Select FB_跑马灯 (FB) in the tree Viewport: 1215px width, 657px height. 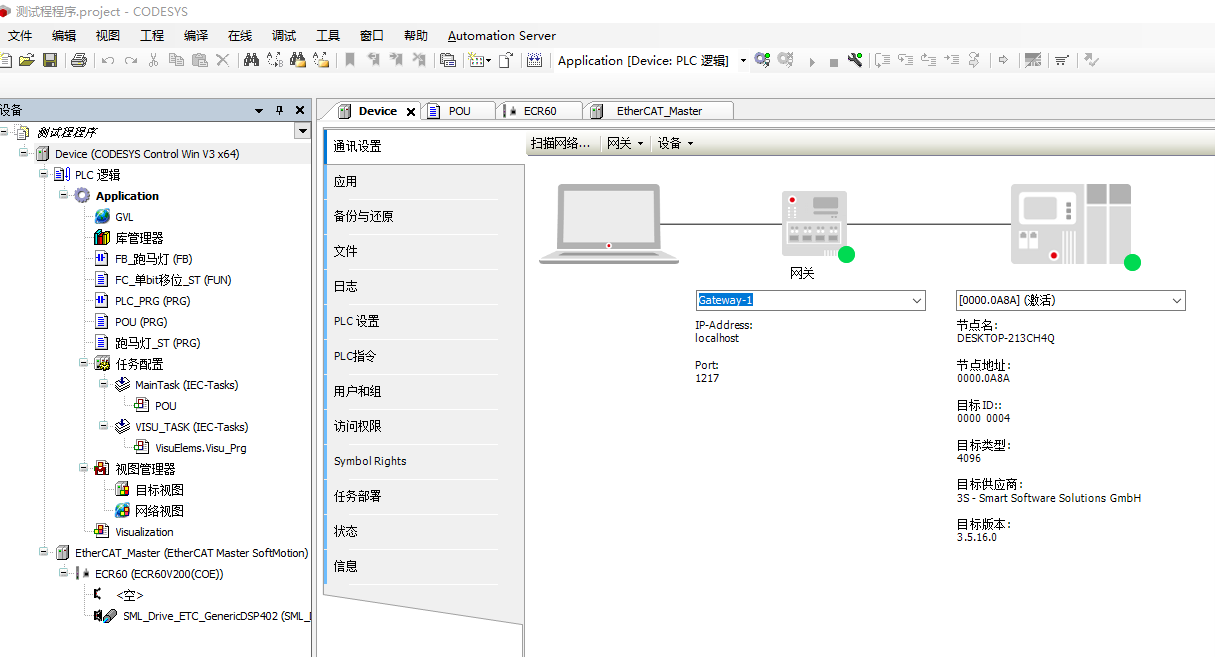(x=153, y=259)
